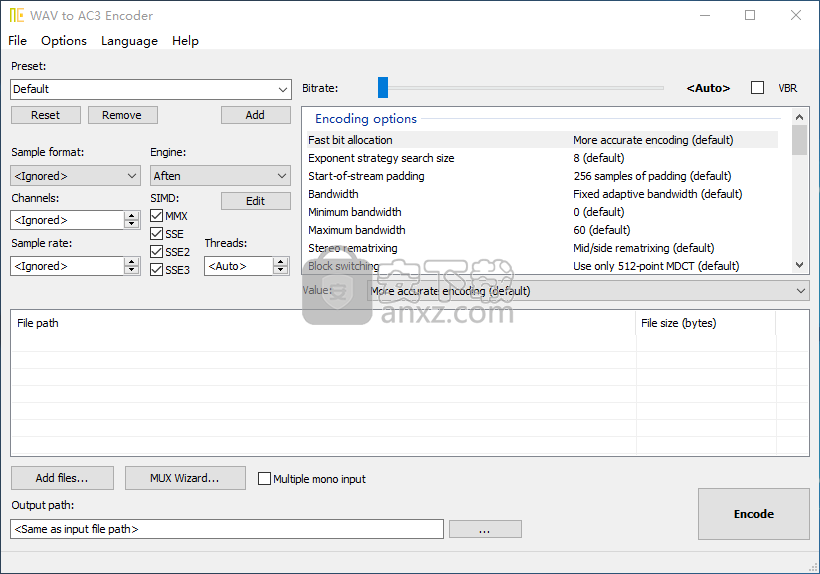Decrease Sample rate with down arrow
820x574 pixels.
coord(132,271)
